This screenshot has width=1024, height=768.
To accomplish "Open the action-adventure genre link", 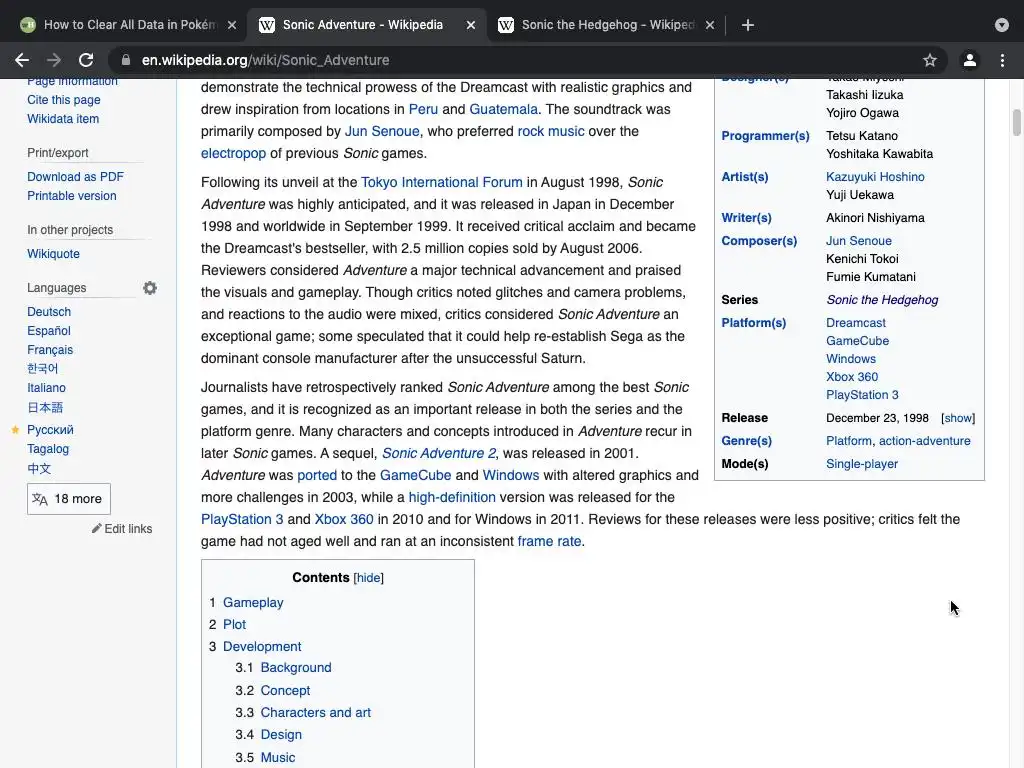I will coord(924,441).
